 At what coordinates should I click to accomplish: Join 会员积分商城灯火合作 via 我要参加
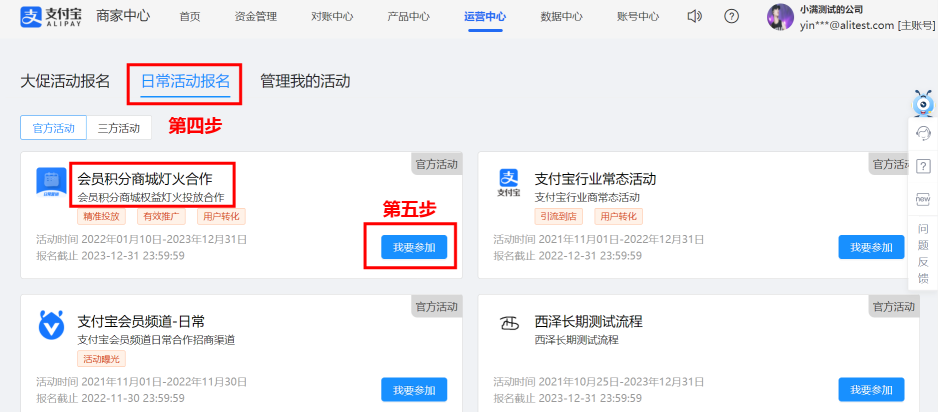coord(414,247)
